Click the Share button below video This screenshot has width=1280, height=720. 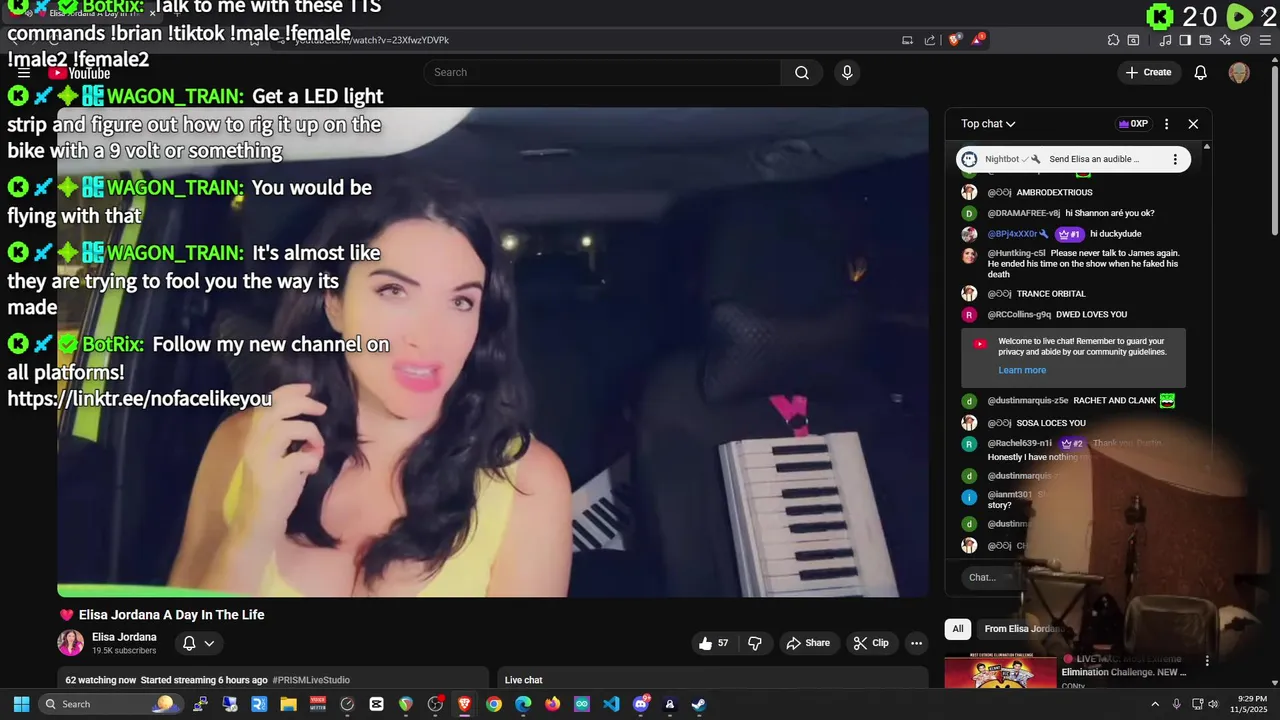(x=808, y=643)
